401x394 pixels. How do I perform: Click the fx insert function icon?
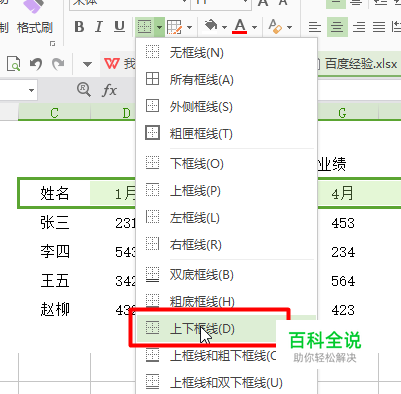(109, 90)
